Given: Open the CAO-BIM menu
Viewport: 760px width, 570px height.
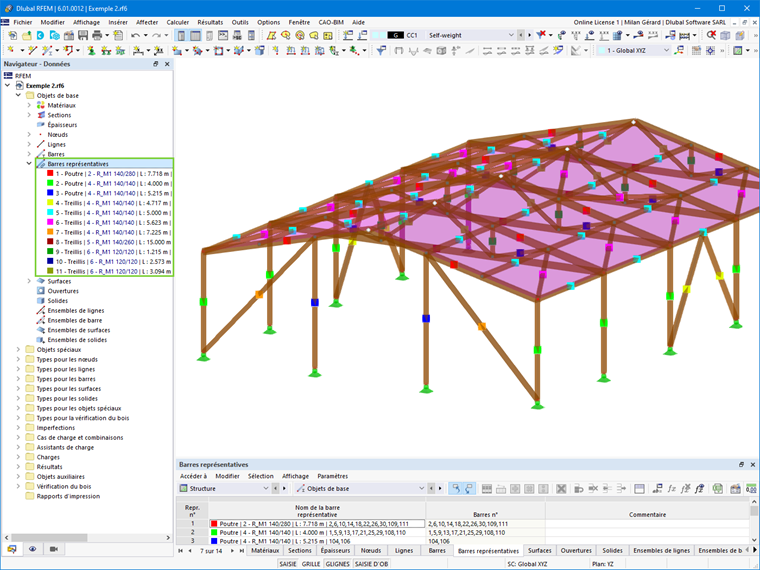Looking at the screenshot, I should [331, 22].
